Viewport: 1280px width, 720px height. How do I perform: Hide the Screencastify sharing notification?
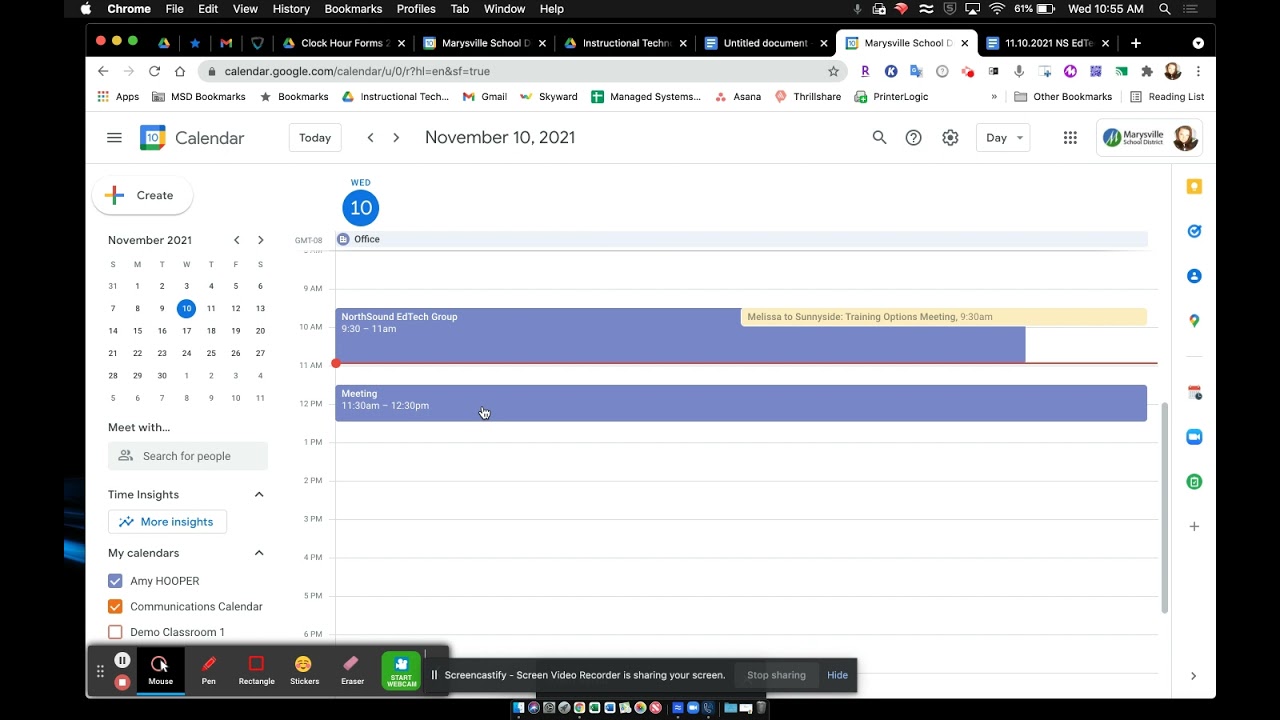[837, 675]
